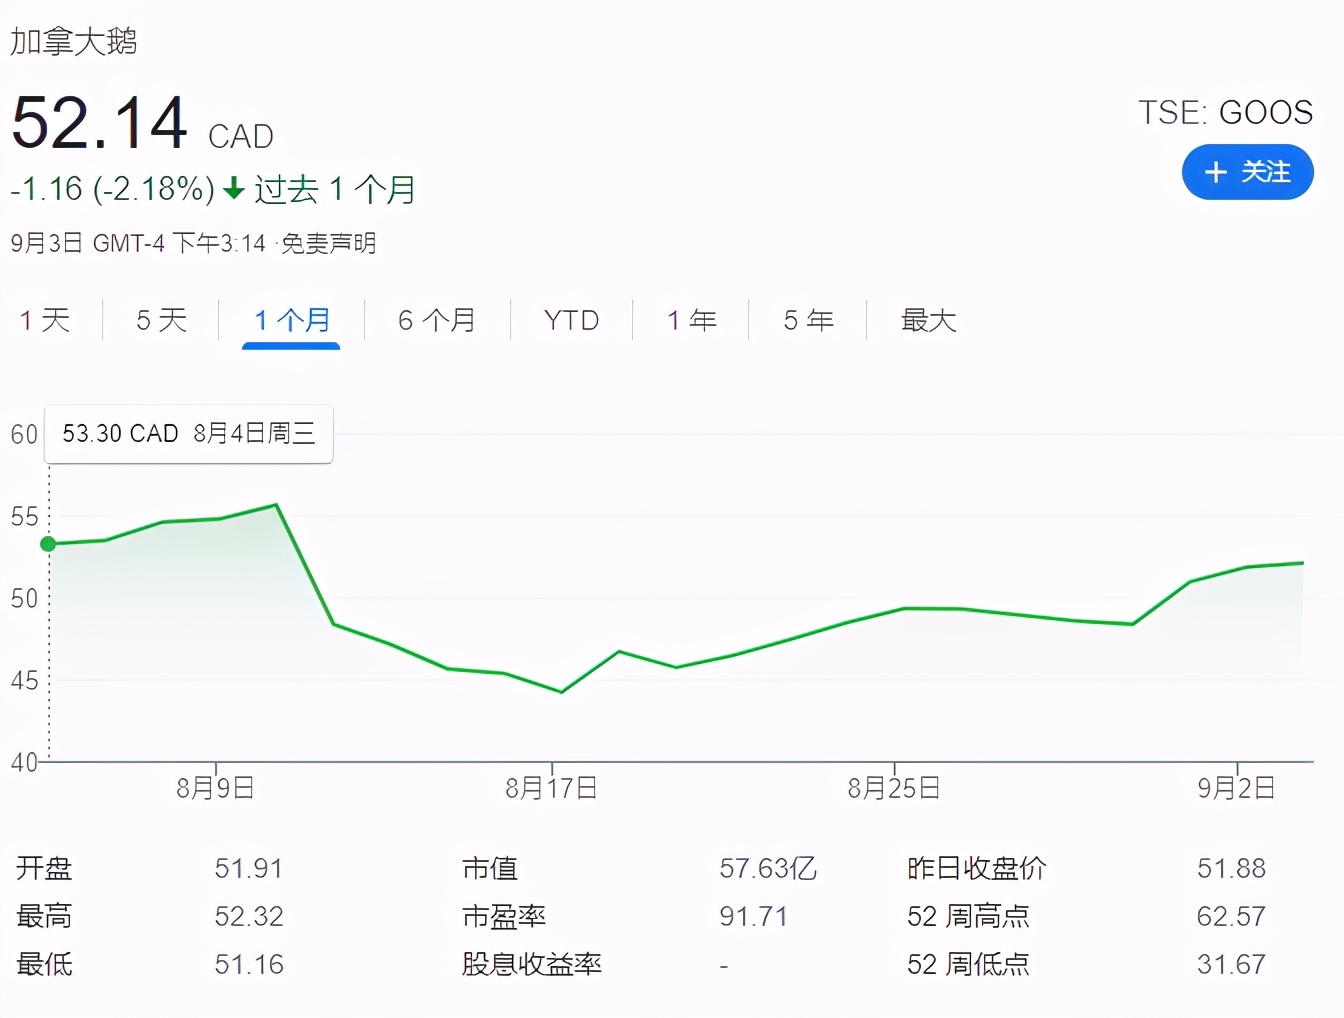Viewport: 1344px width, 1018px height.
Task: Click the 最低 value 51.16
Action: 249,964
